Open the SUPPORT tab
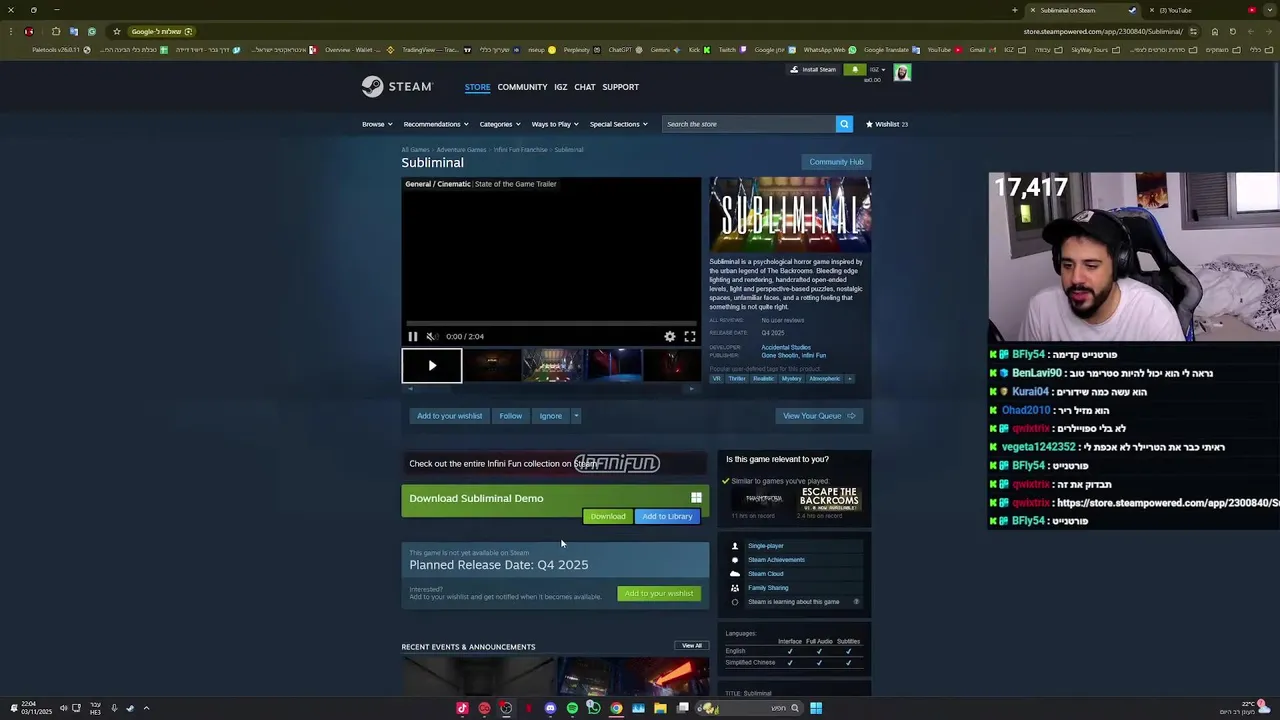 point(620,87)
